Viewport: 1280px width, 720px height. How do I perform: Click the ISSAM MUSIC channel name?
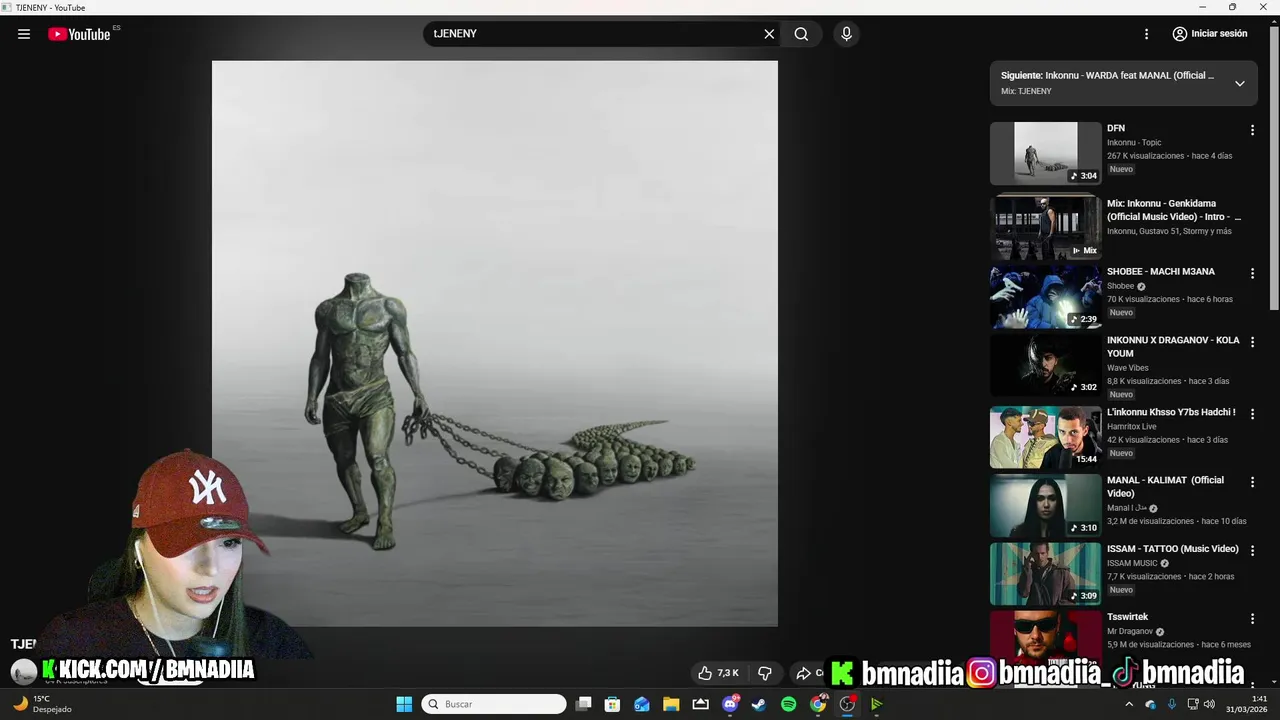pos(1132,563)
